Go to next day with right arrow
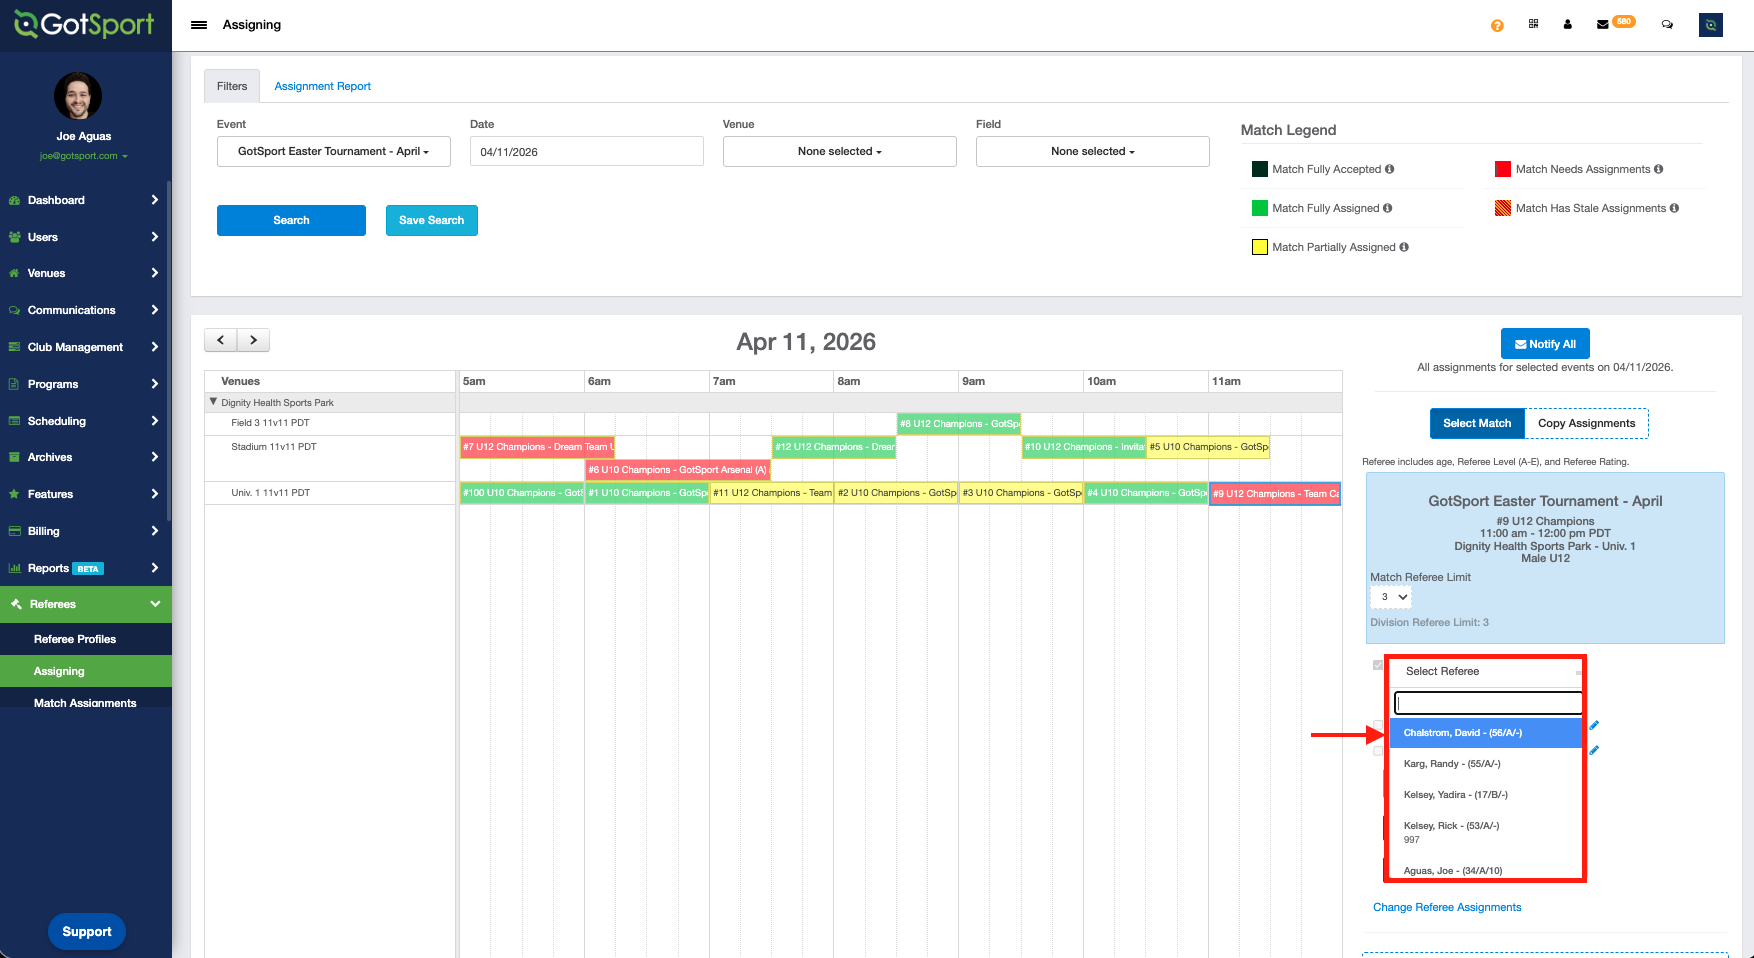Screen dimensions: 1754x958 pyautogui.click(x=254, y=340)
